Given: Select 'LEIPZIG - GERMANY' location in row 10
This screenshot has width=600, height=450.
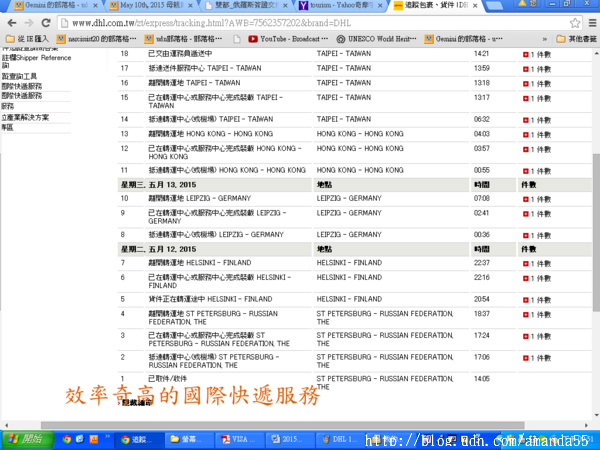Looking at the screenshot, I should pos(349,198).
